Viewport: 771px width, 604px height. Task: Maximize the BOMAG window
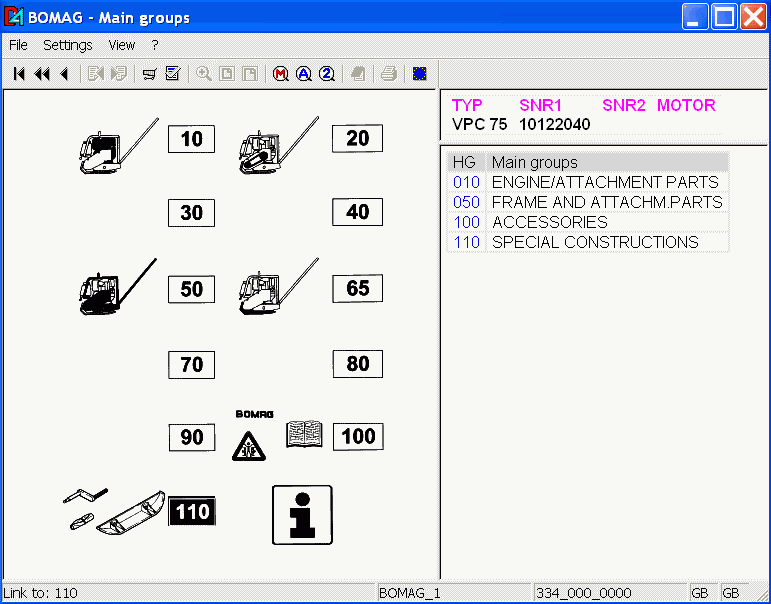pyautogui.click(x=724, y=17)
